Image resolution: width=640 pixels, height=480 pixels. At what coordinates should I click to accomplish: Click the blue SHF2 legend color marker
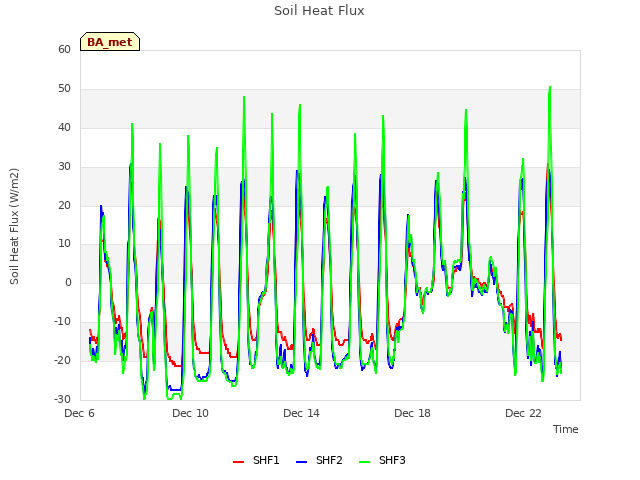point(301,462)
